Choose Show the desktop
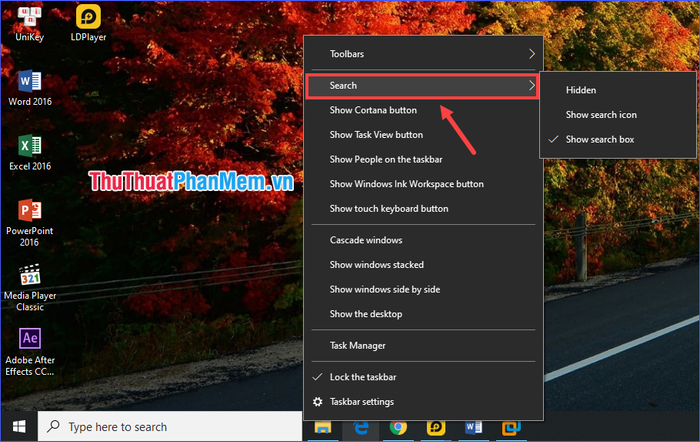The width and height of the screenshot is (700, 442). pyautogui.click(x=423, y=314)
